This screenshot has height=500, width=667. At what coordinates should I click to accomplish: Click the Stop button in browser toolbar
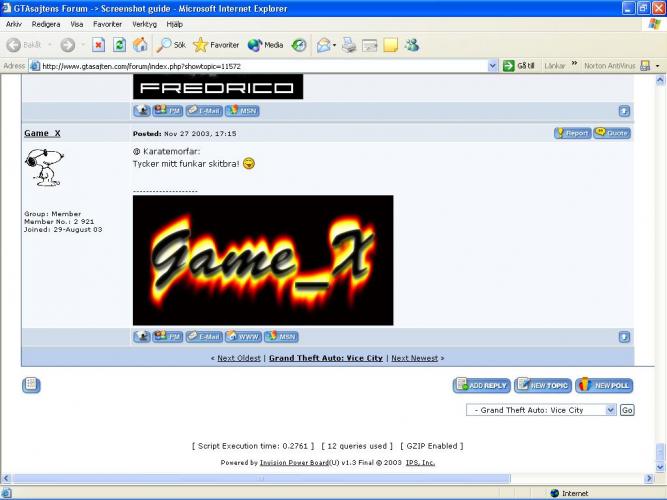(99, 45)
